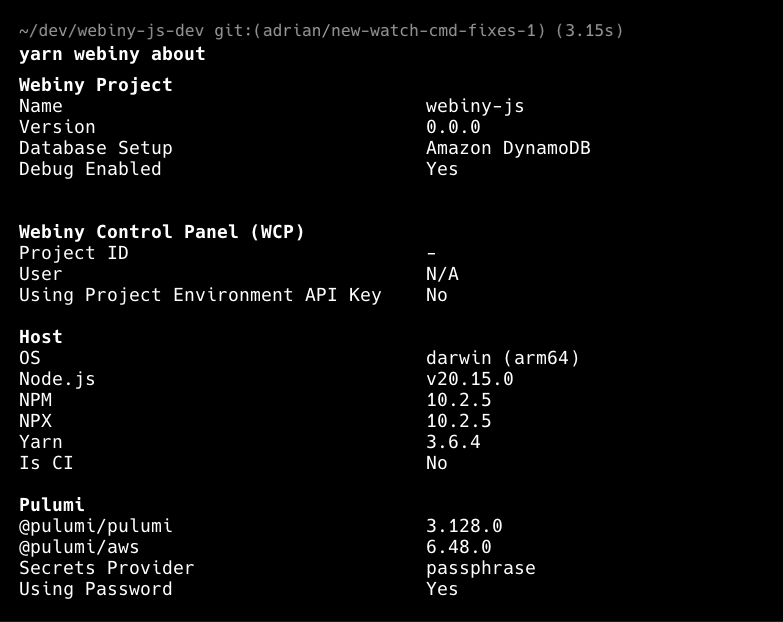
Task: Click the 'Is CI' label
Action: coord(46,463)
